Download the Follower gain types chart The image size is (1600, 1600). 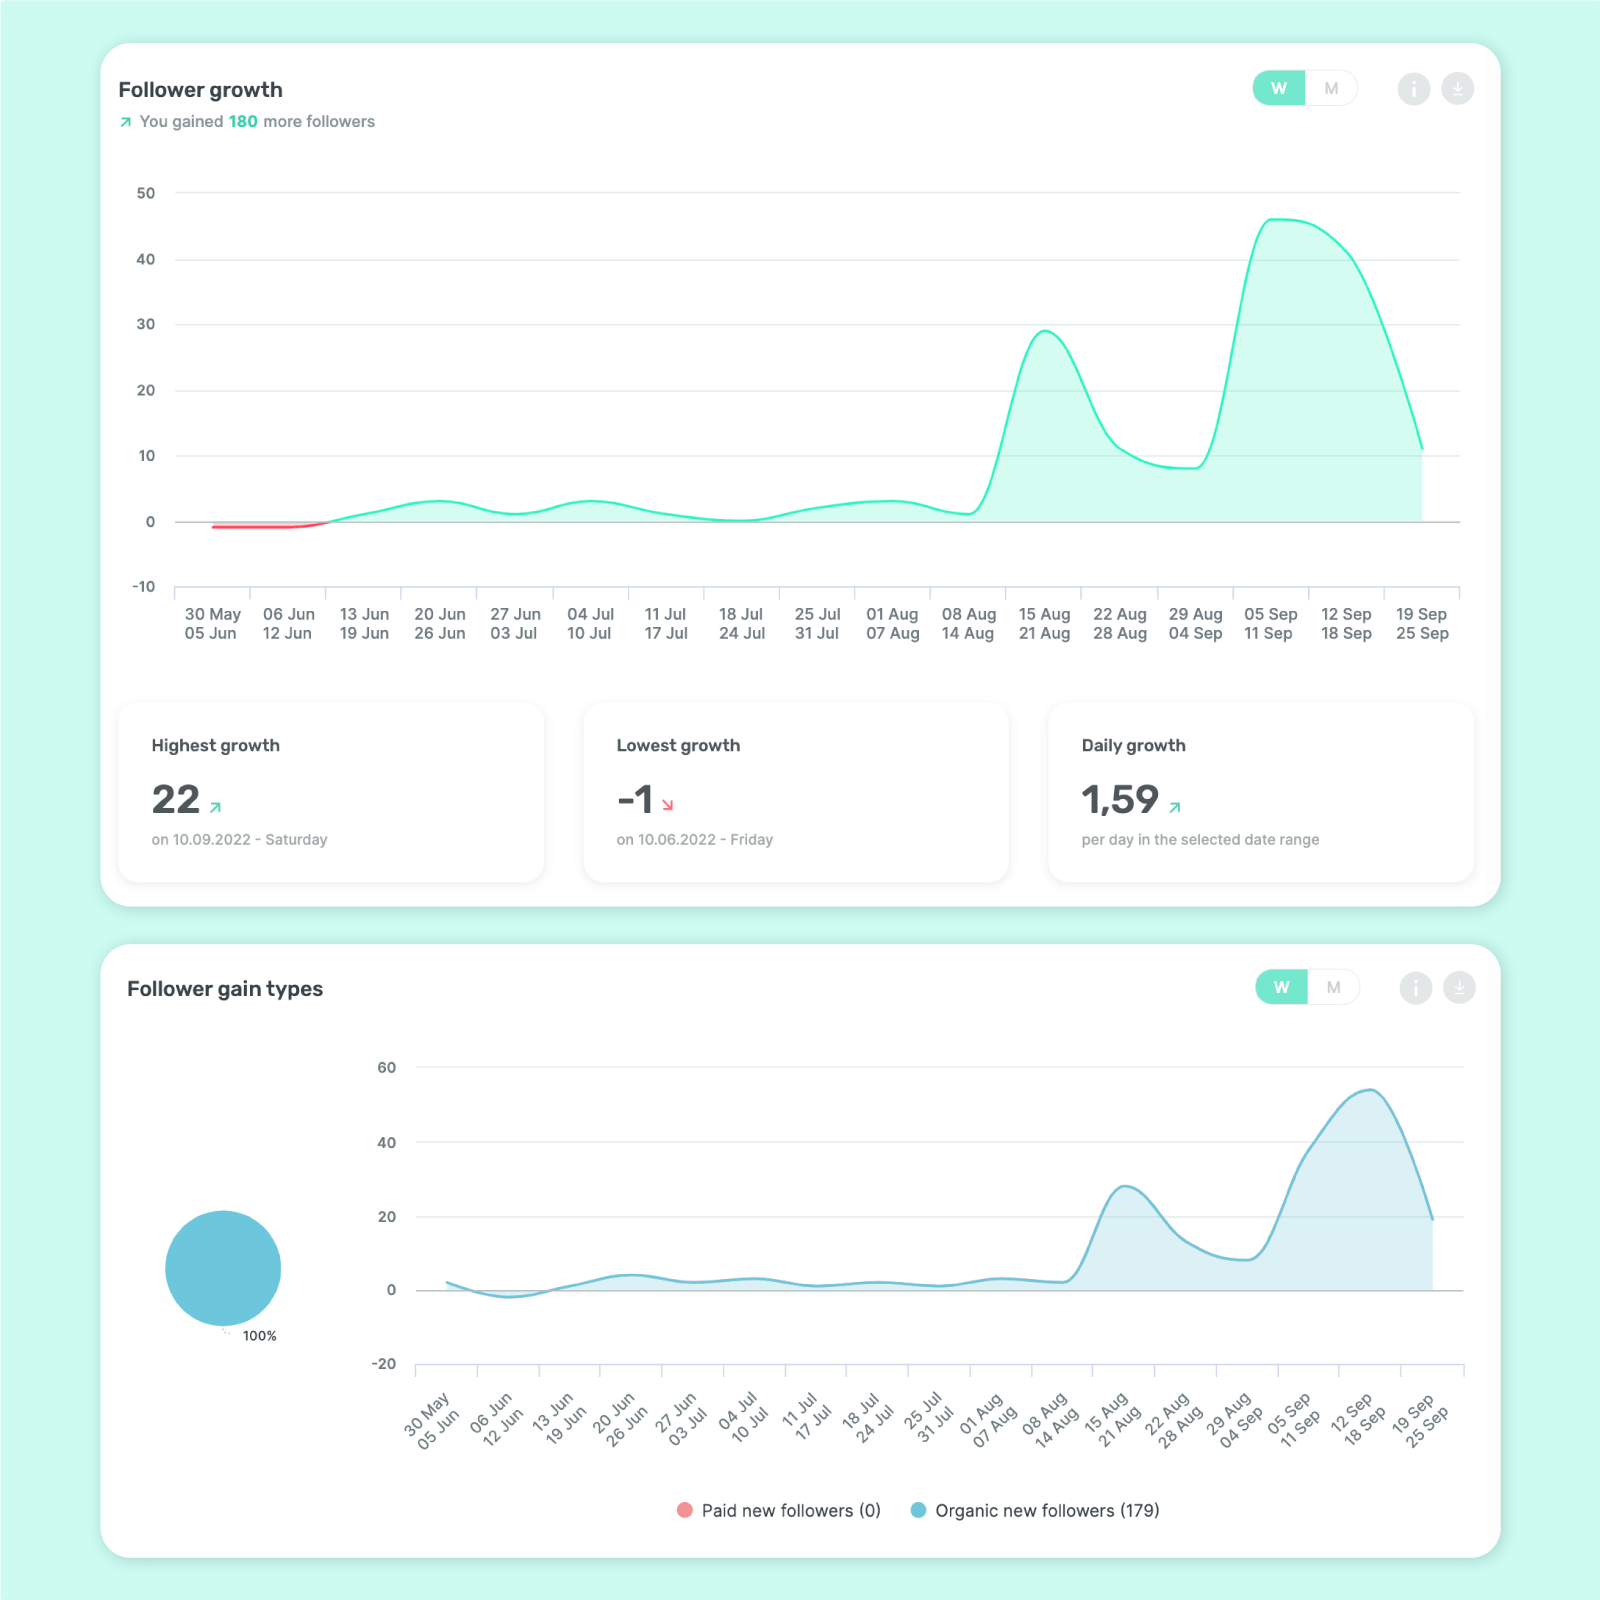[1459, 988]
